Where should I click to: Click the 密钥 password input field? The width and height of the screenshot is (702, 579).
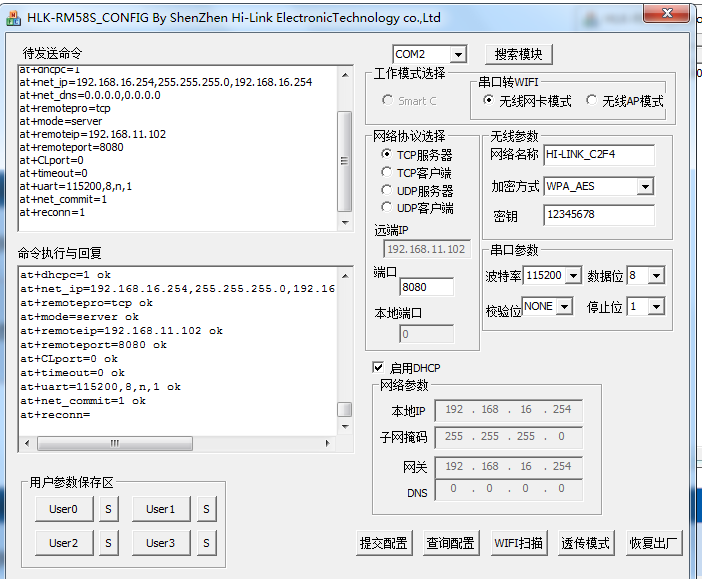pyautogui.click(x=598, y=215)
